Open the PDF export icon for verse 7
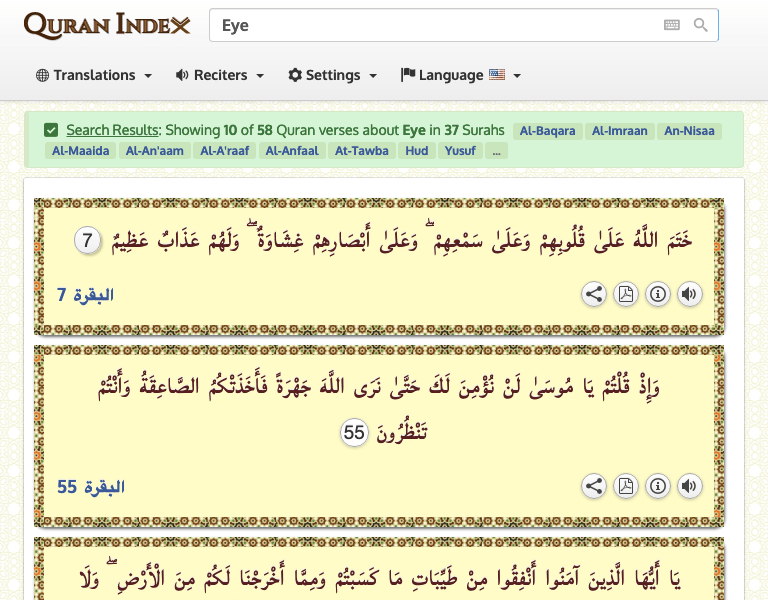This screenshot has height=600, width=768. click(626, 294)
